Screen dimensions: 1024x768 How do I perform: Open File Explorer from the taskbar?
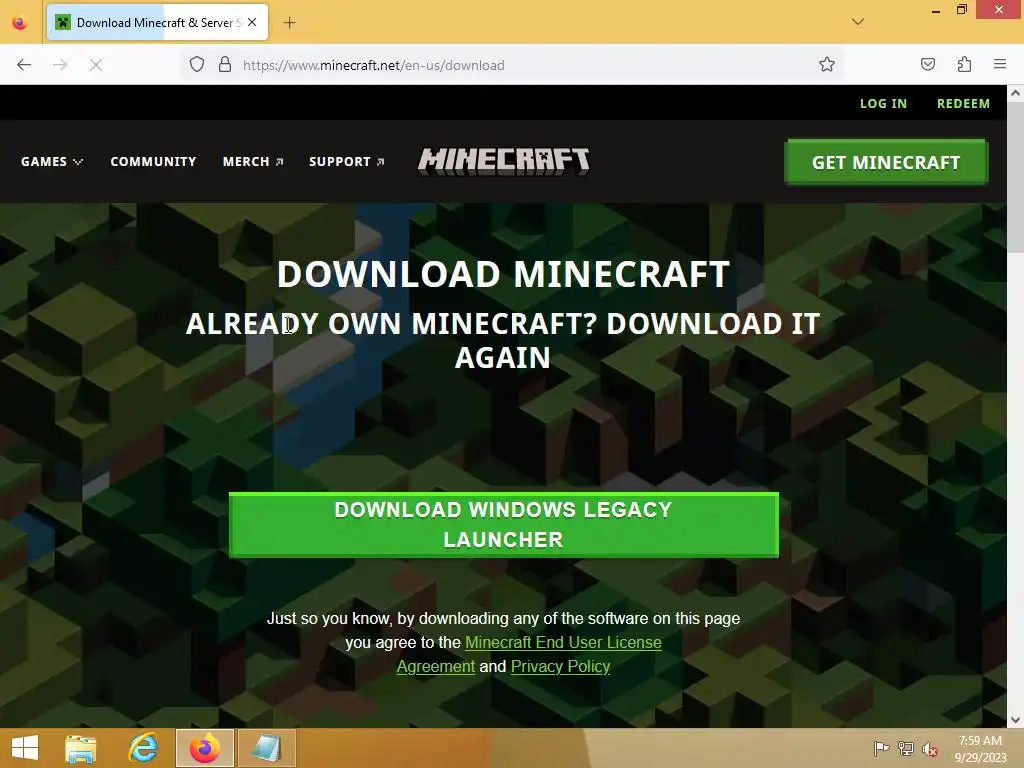[81, 748]
